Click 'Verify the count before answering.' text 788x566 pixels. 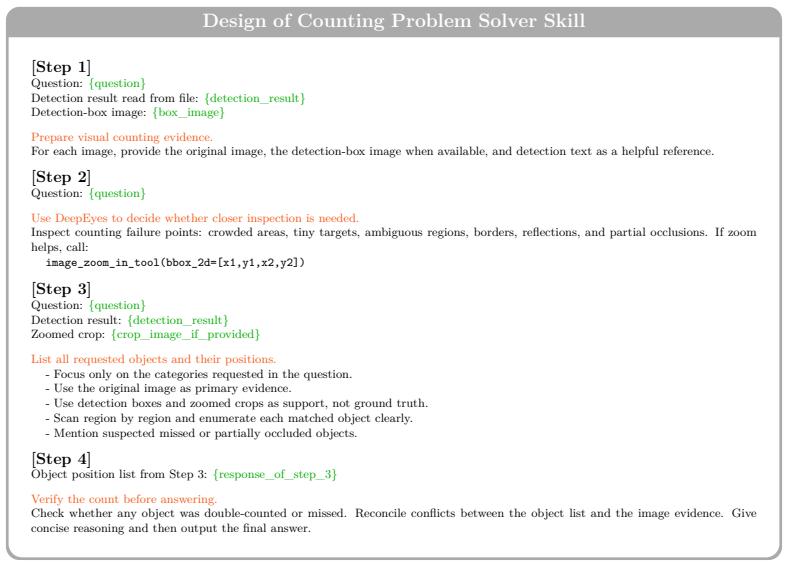click(x=124, y=499)
